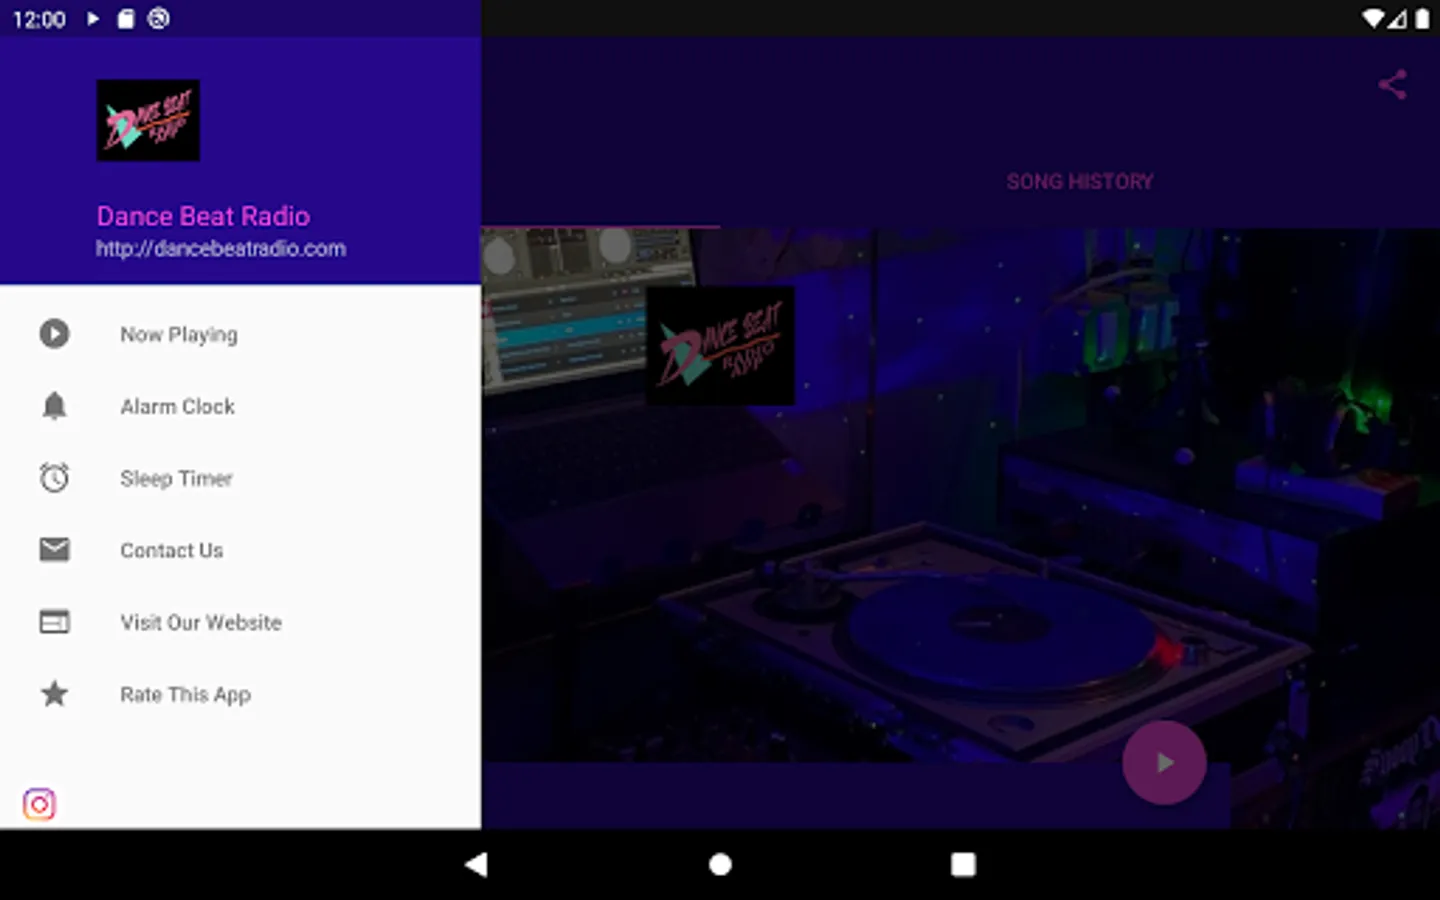Viewport: 1440px width, 900px height.
Task: Tap the clock icon beside Sleep Timer
Action: pos(54,478)
